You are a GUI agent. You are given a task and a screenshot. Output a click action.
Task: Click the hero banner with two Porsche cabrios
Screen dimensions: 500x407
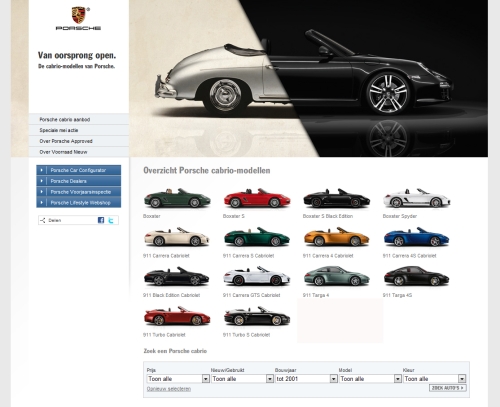(x=308, y=78)
